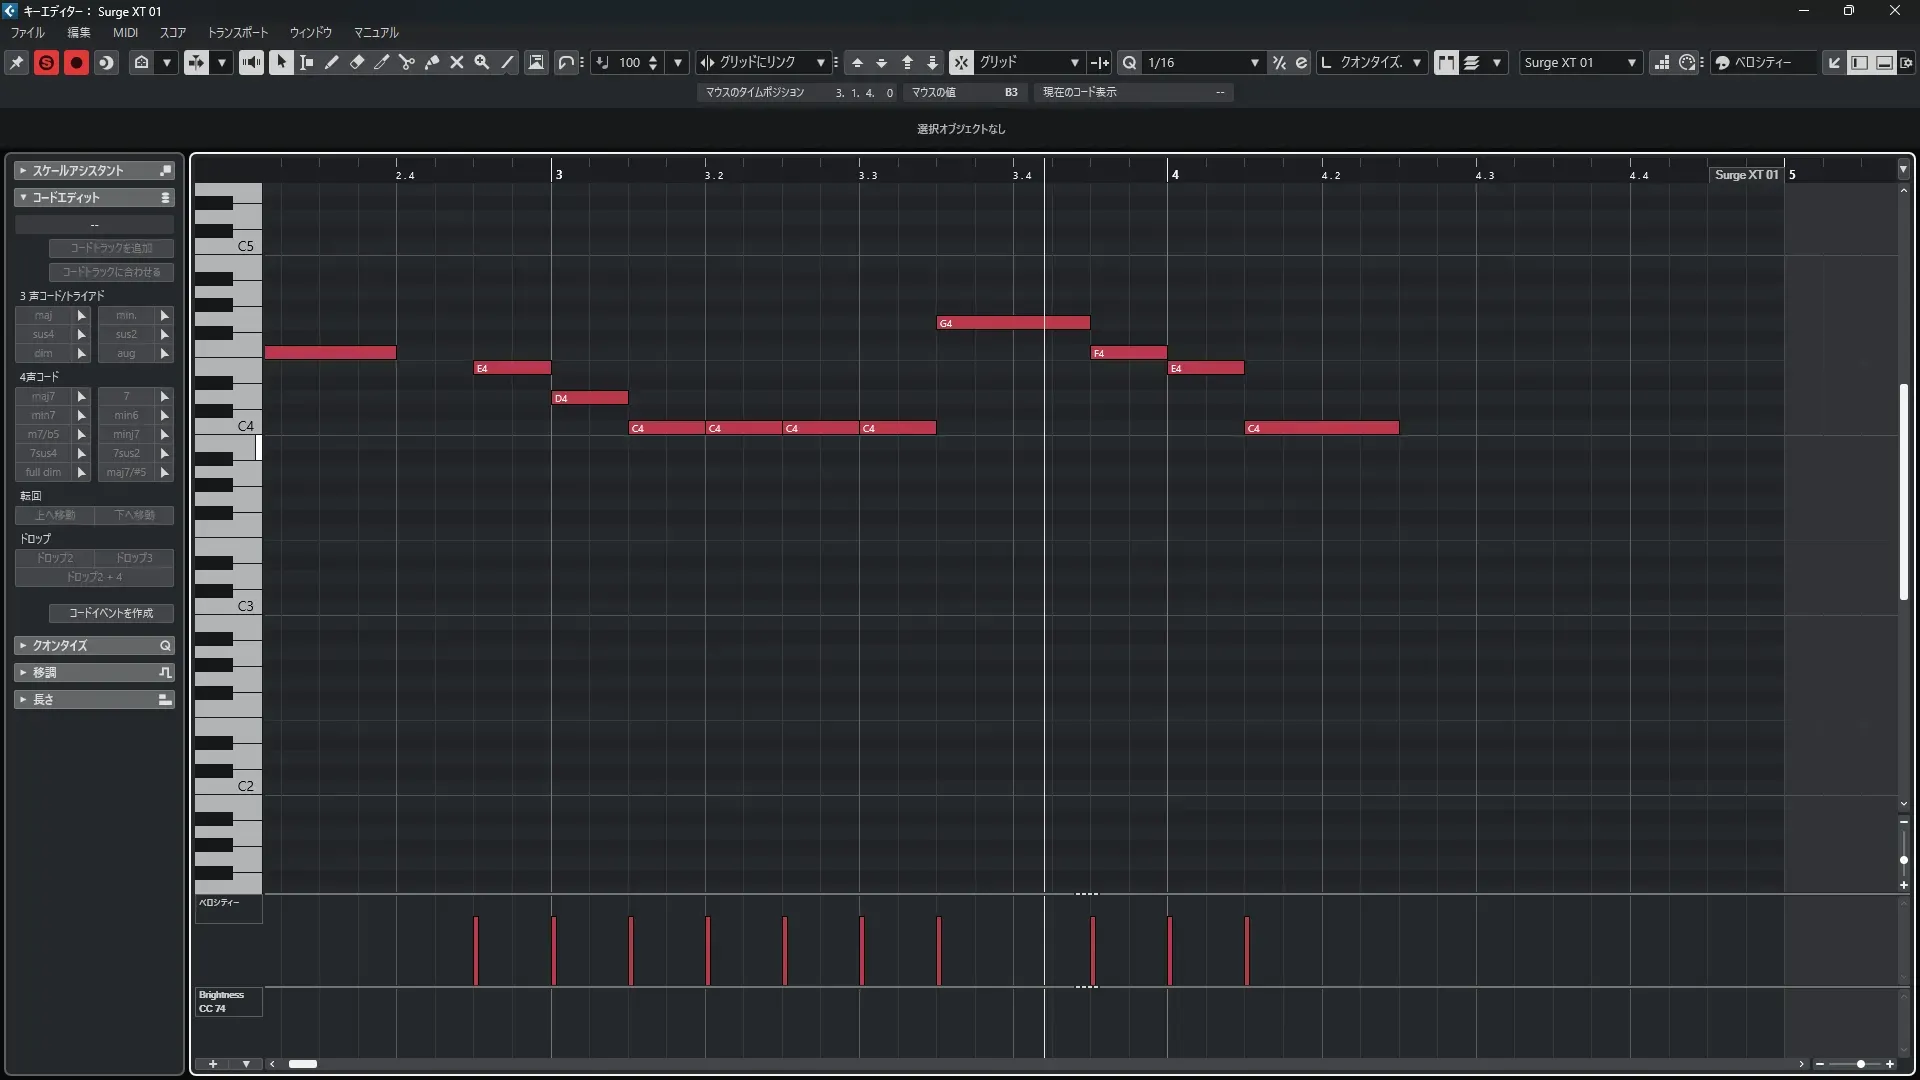Click the Object Selection arrow tool

click(x=281, y=62)
